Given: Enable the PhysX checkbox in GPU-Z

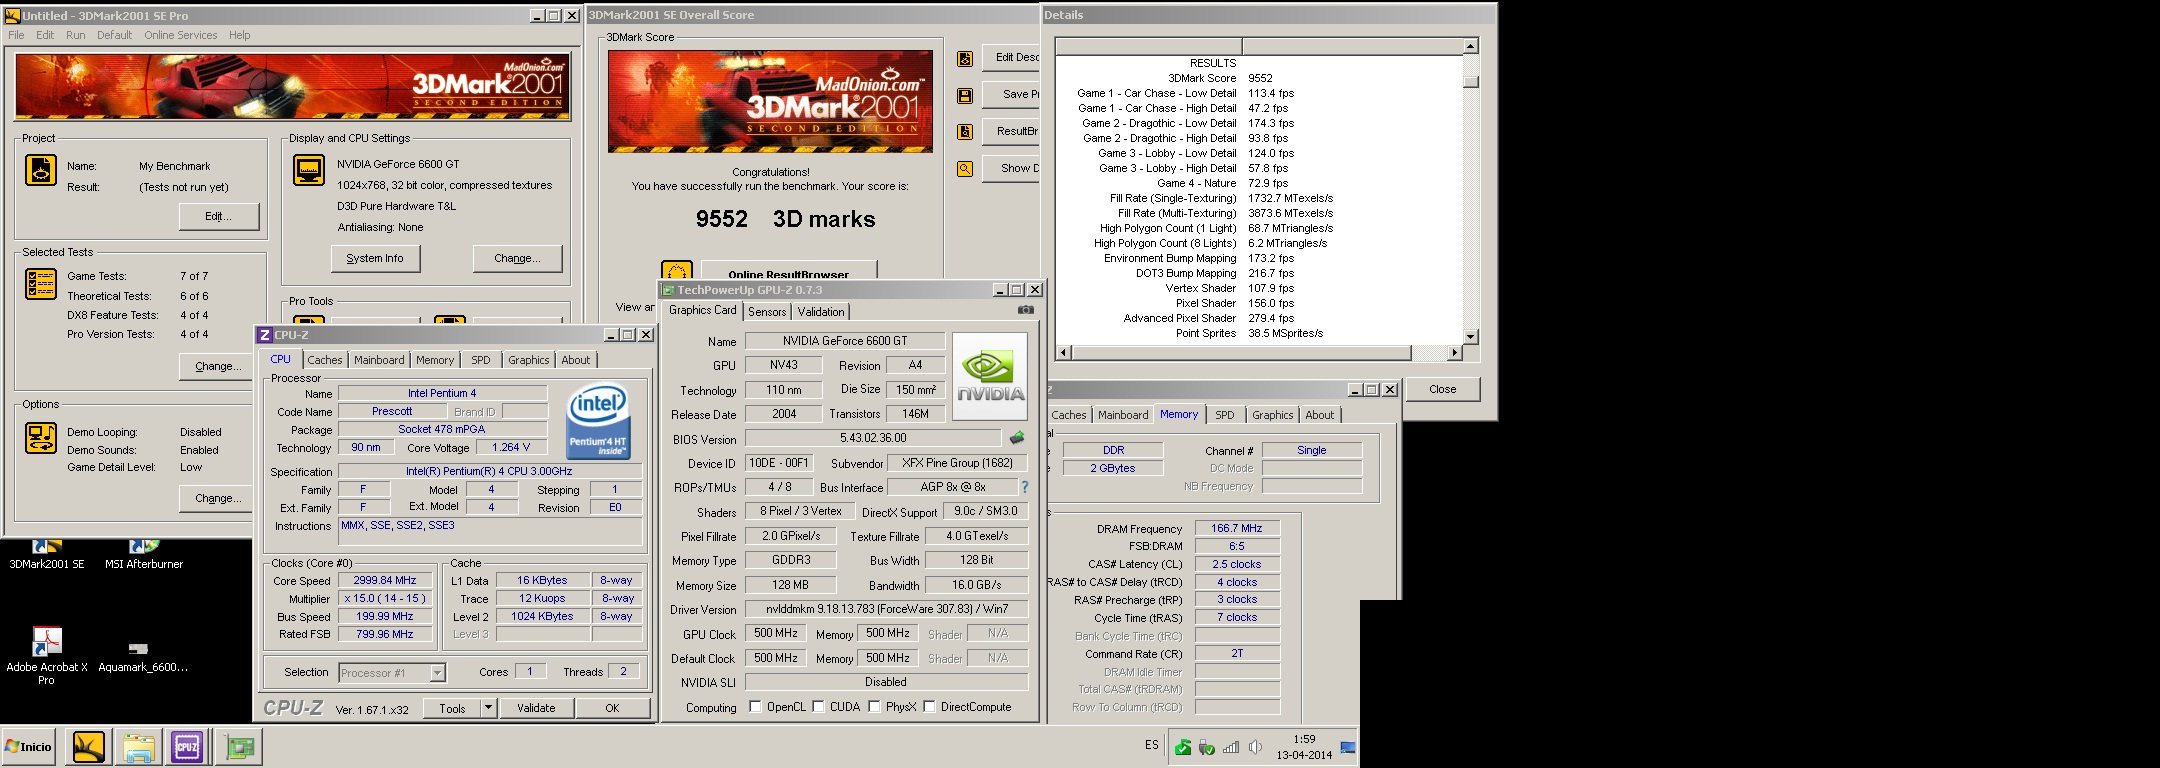Looking at the screenshot, I should [874, 707].
